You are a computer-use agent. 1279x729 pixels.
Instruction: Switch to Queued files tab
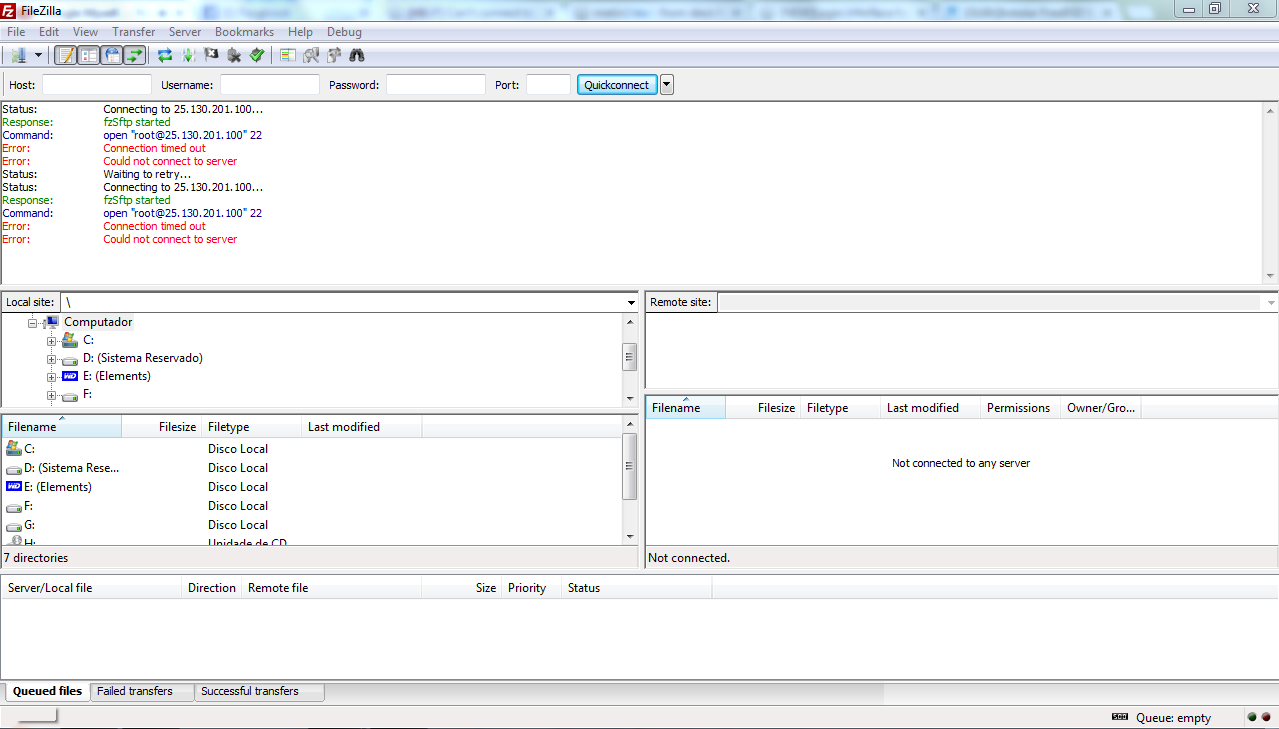(x=47, y=691)
